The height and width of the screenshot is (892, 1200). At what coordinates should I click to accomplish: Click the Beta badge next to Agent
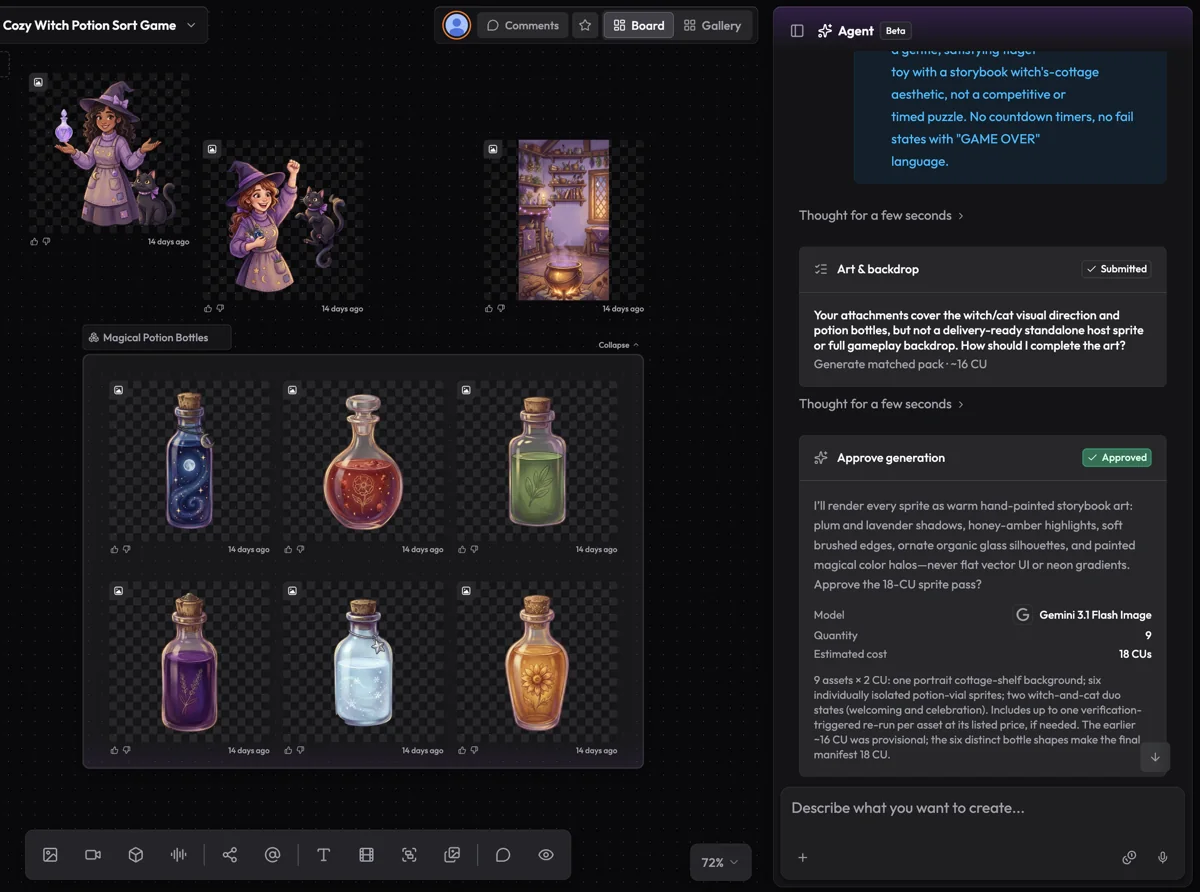click(896, 31)
